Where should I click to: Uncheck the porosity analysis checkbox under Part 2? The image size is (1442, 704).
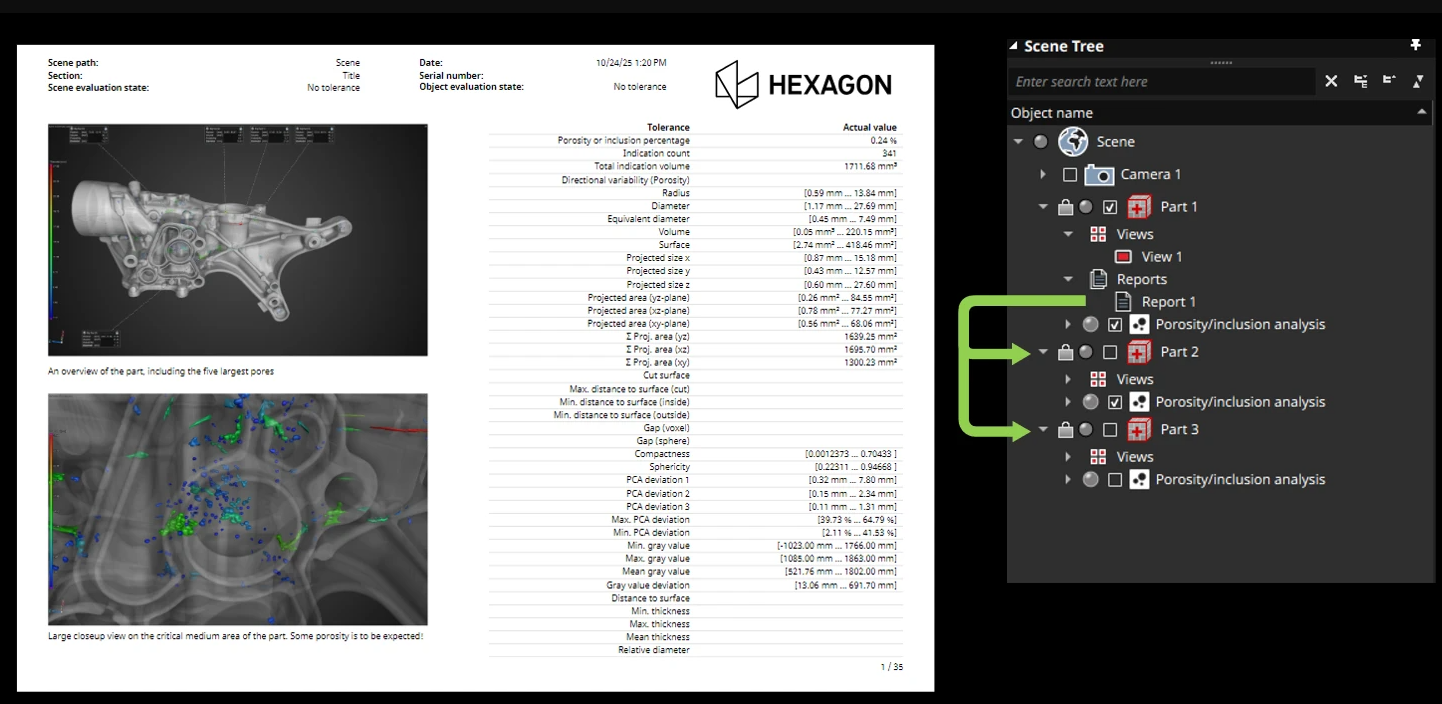(x=1115, y=402)
